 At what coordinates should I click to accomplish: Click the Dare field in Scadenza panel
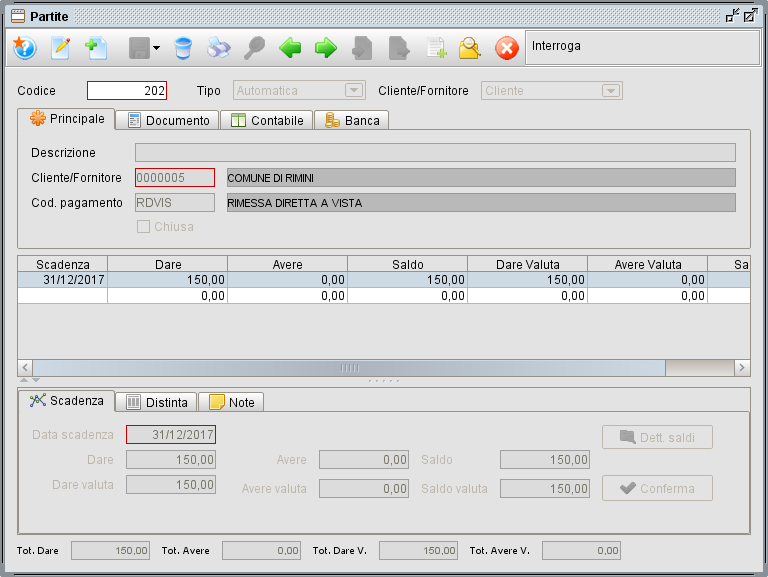[171, 459]
